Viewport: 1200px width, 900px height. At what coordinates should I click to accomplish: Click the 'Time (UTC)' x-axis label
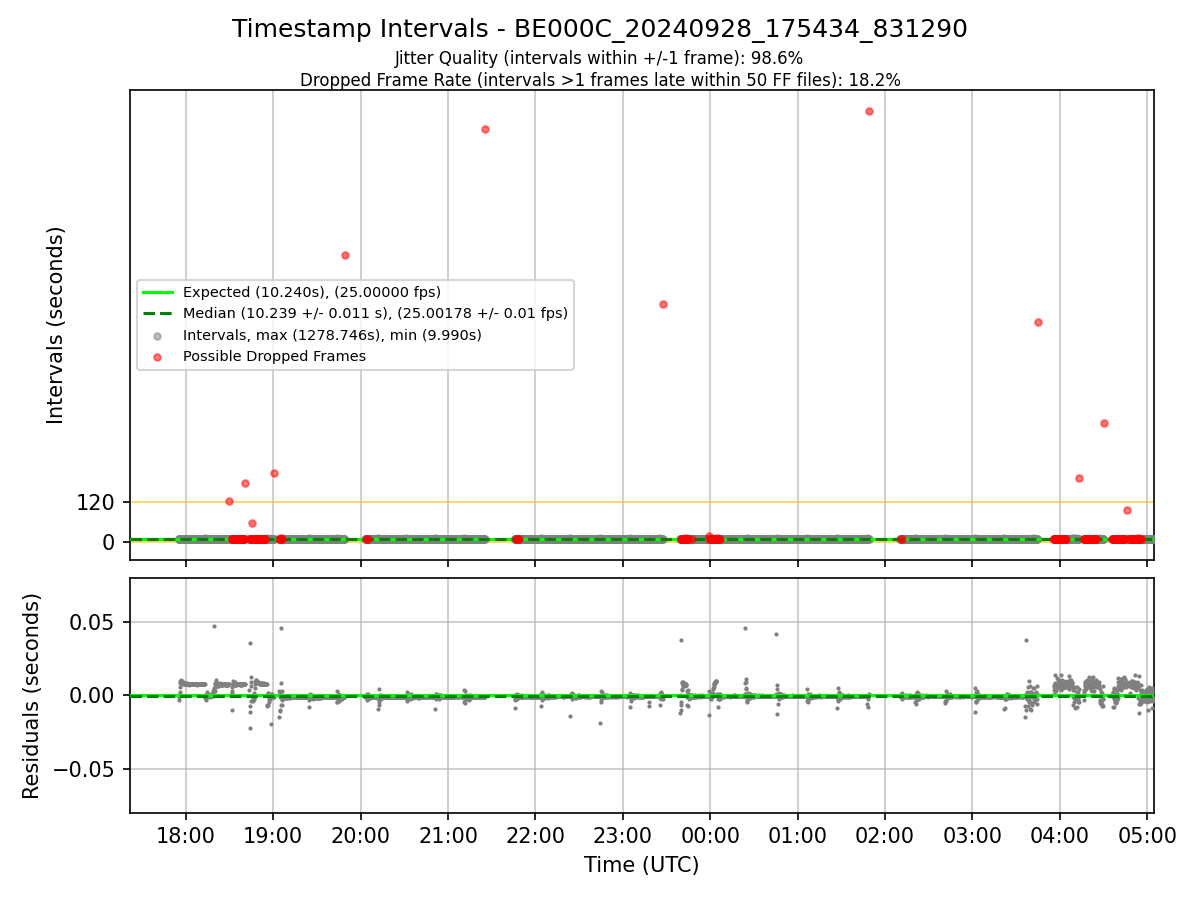click(x=642, y=865)
